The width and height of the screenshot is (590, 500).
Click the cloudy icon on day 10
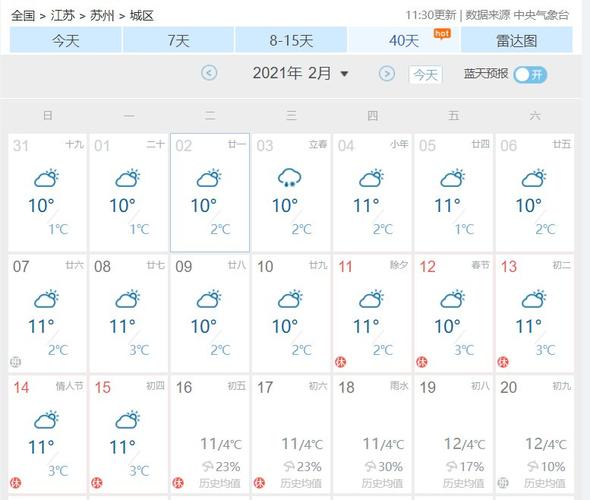pos(290,299)
